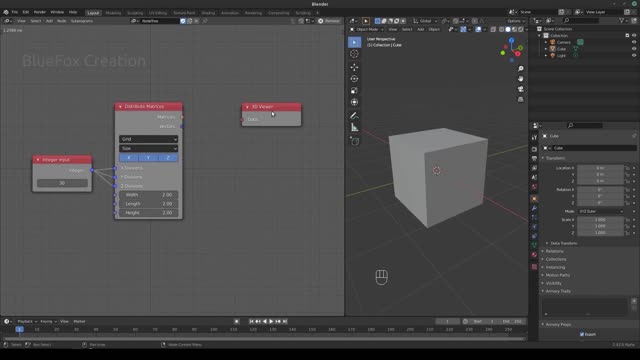This screenshot has width=640, height=360.
Task: Open the Output properties tab
Action: pos(534,158)
